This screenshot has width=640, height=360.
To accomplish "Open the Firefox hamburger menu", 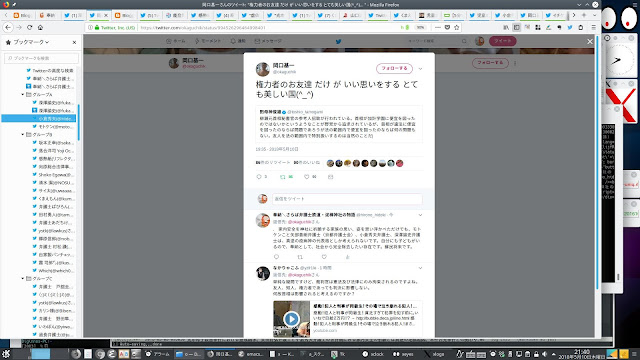I will [593, 27].
